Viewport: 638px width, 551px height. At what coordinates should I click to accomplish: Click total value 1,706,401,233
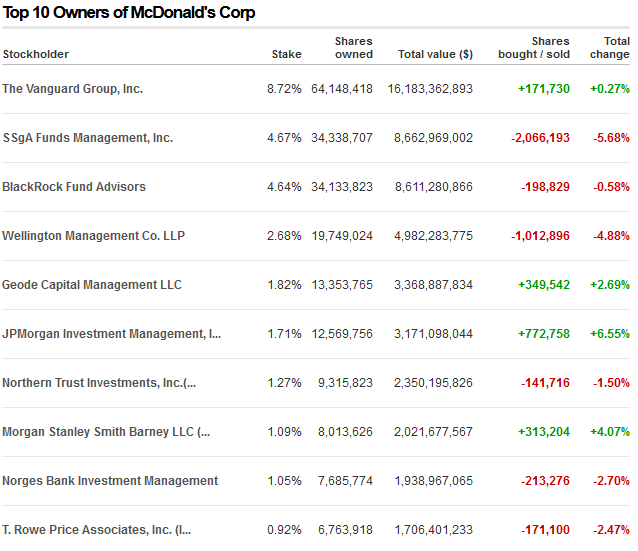[x=434, y=530]
